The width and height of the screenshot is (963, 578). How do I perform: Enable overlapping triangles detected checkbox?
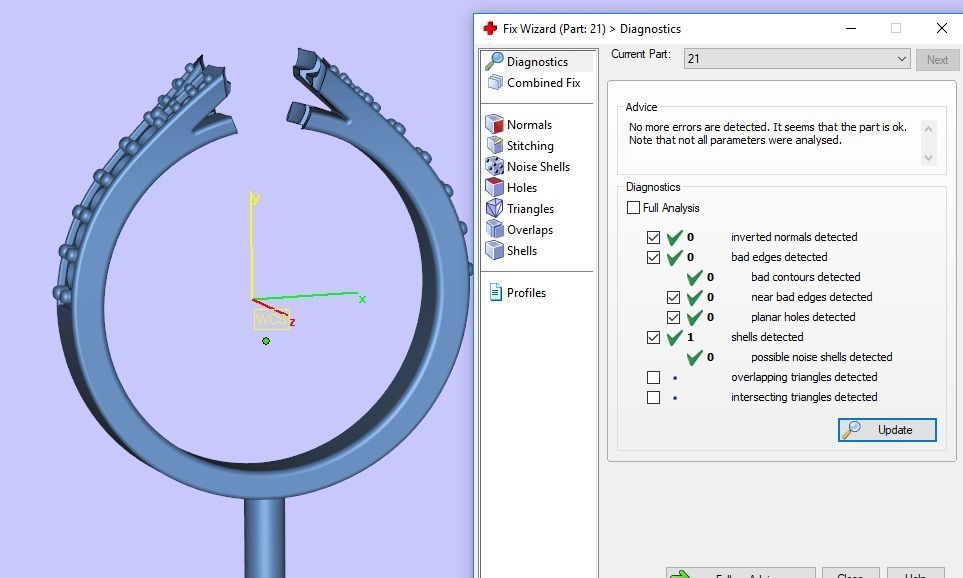coord(653,377)
